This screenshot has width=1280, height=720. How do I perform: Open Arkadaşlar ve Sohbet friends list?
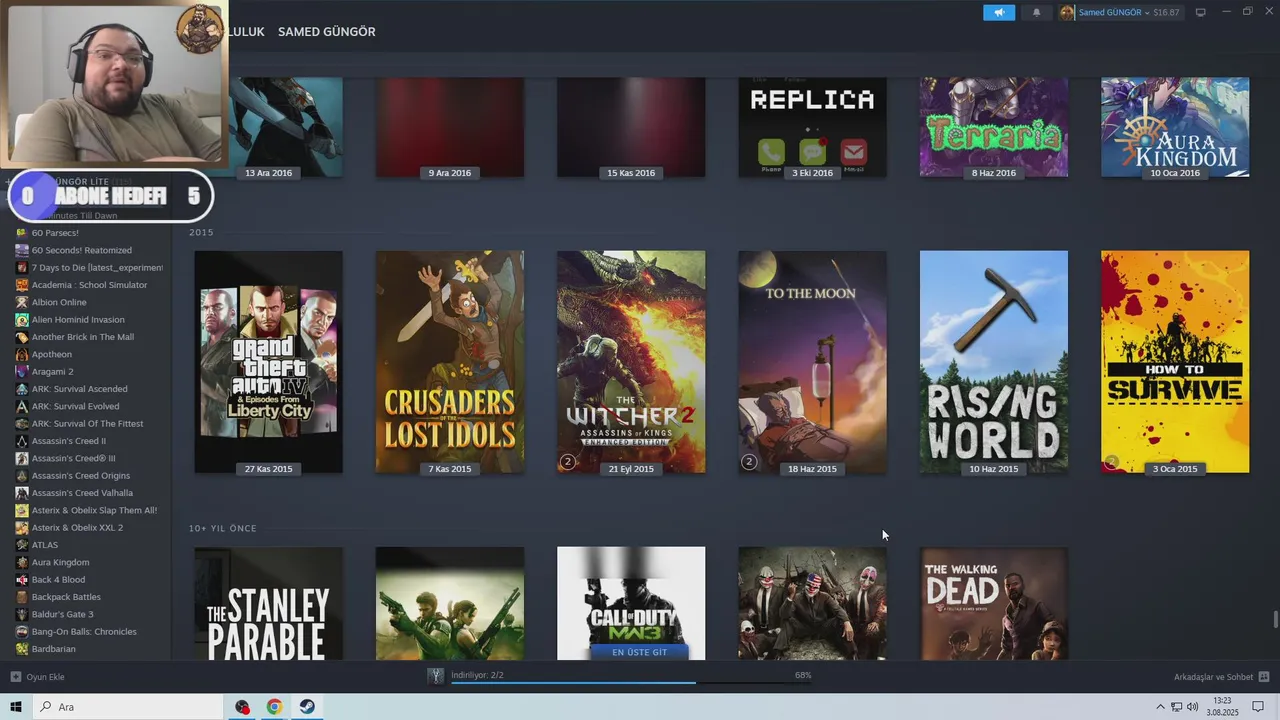click(1220, 677)
